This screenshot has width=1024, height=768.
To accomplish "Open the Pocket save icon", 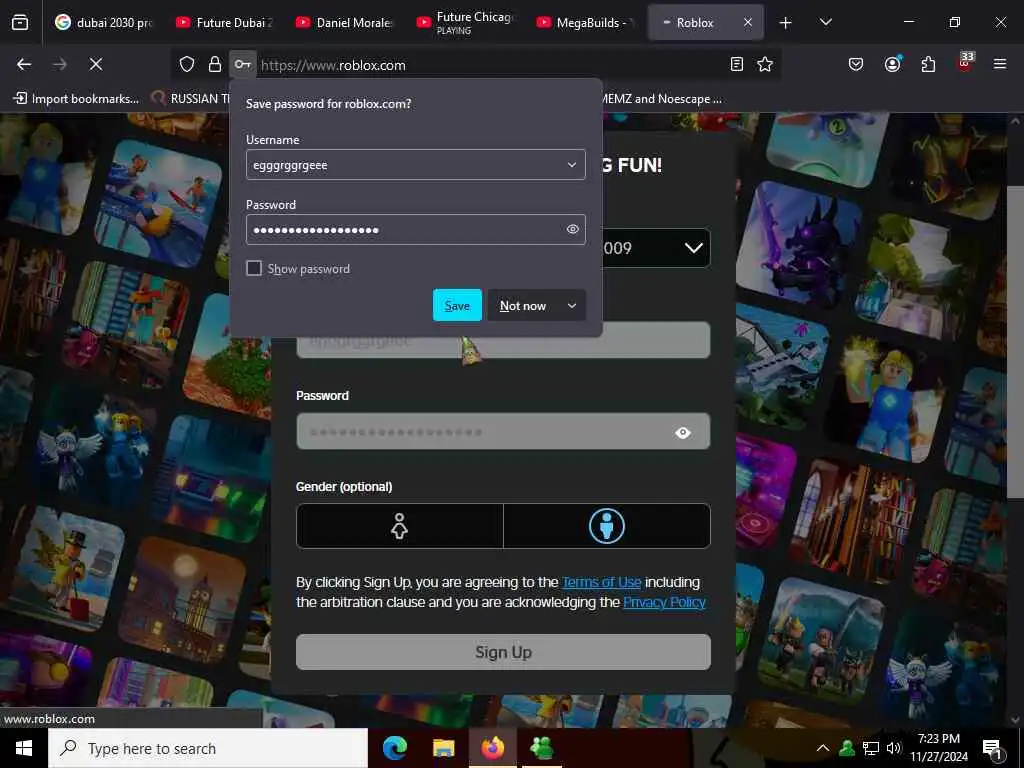I will 856,64.
